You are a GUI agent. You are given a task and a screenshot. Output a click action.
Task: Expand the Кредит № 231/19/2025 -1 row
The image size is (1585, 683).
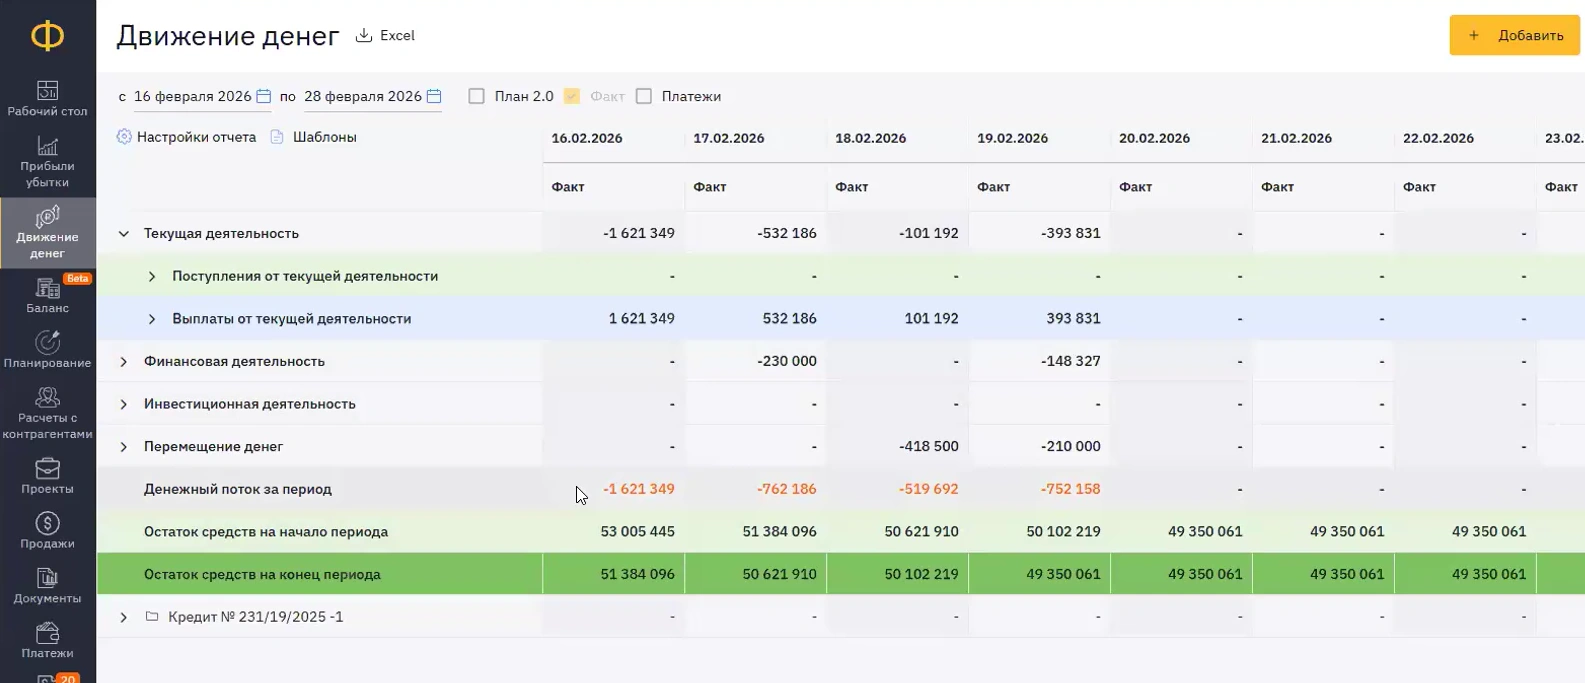point(124,617)
